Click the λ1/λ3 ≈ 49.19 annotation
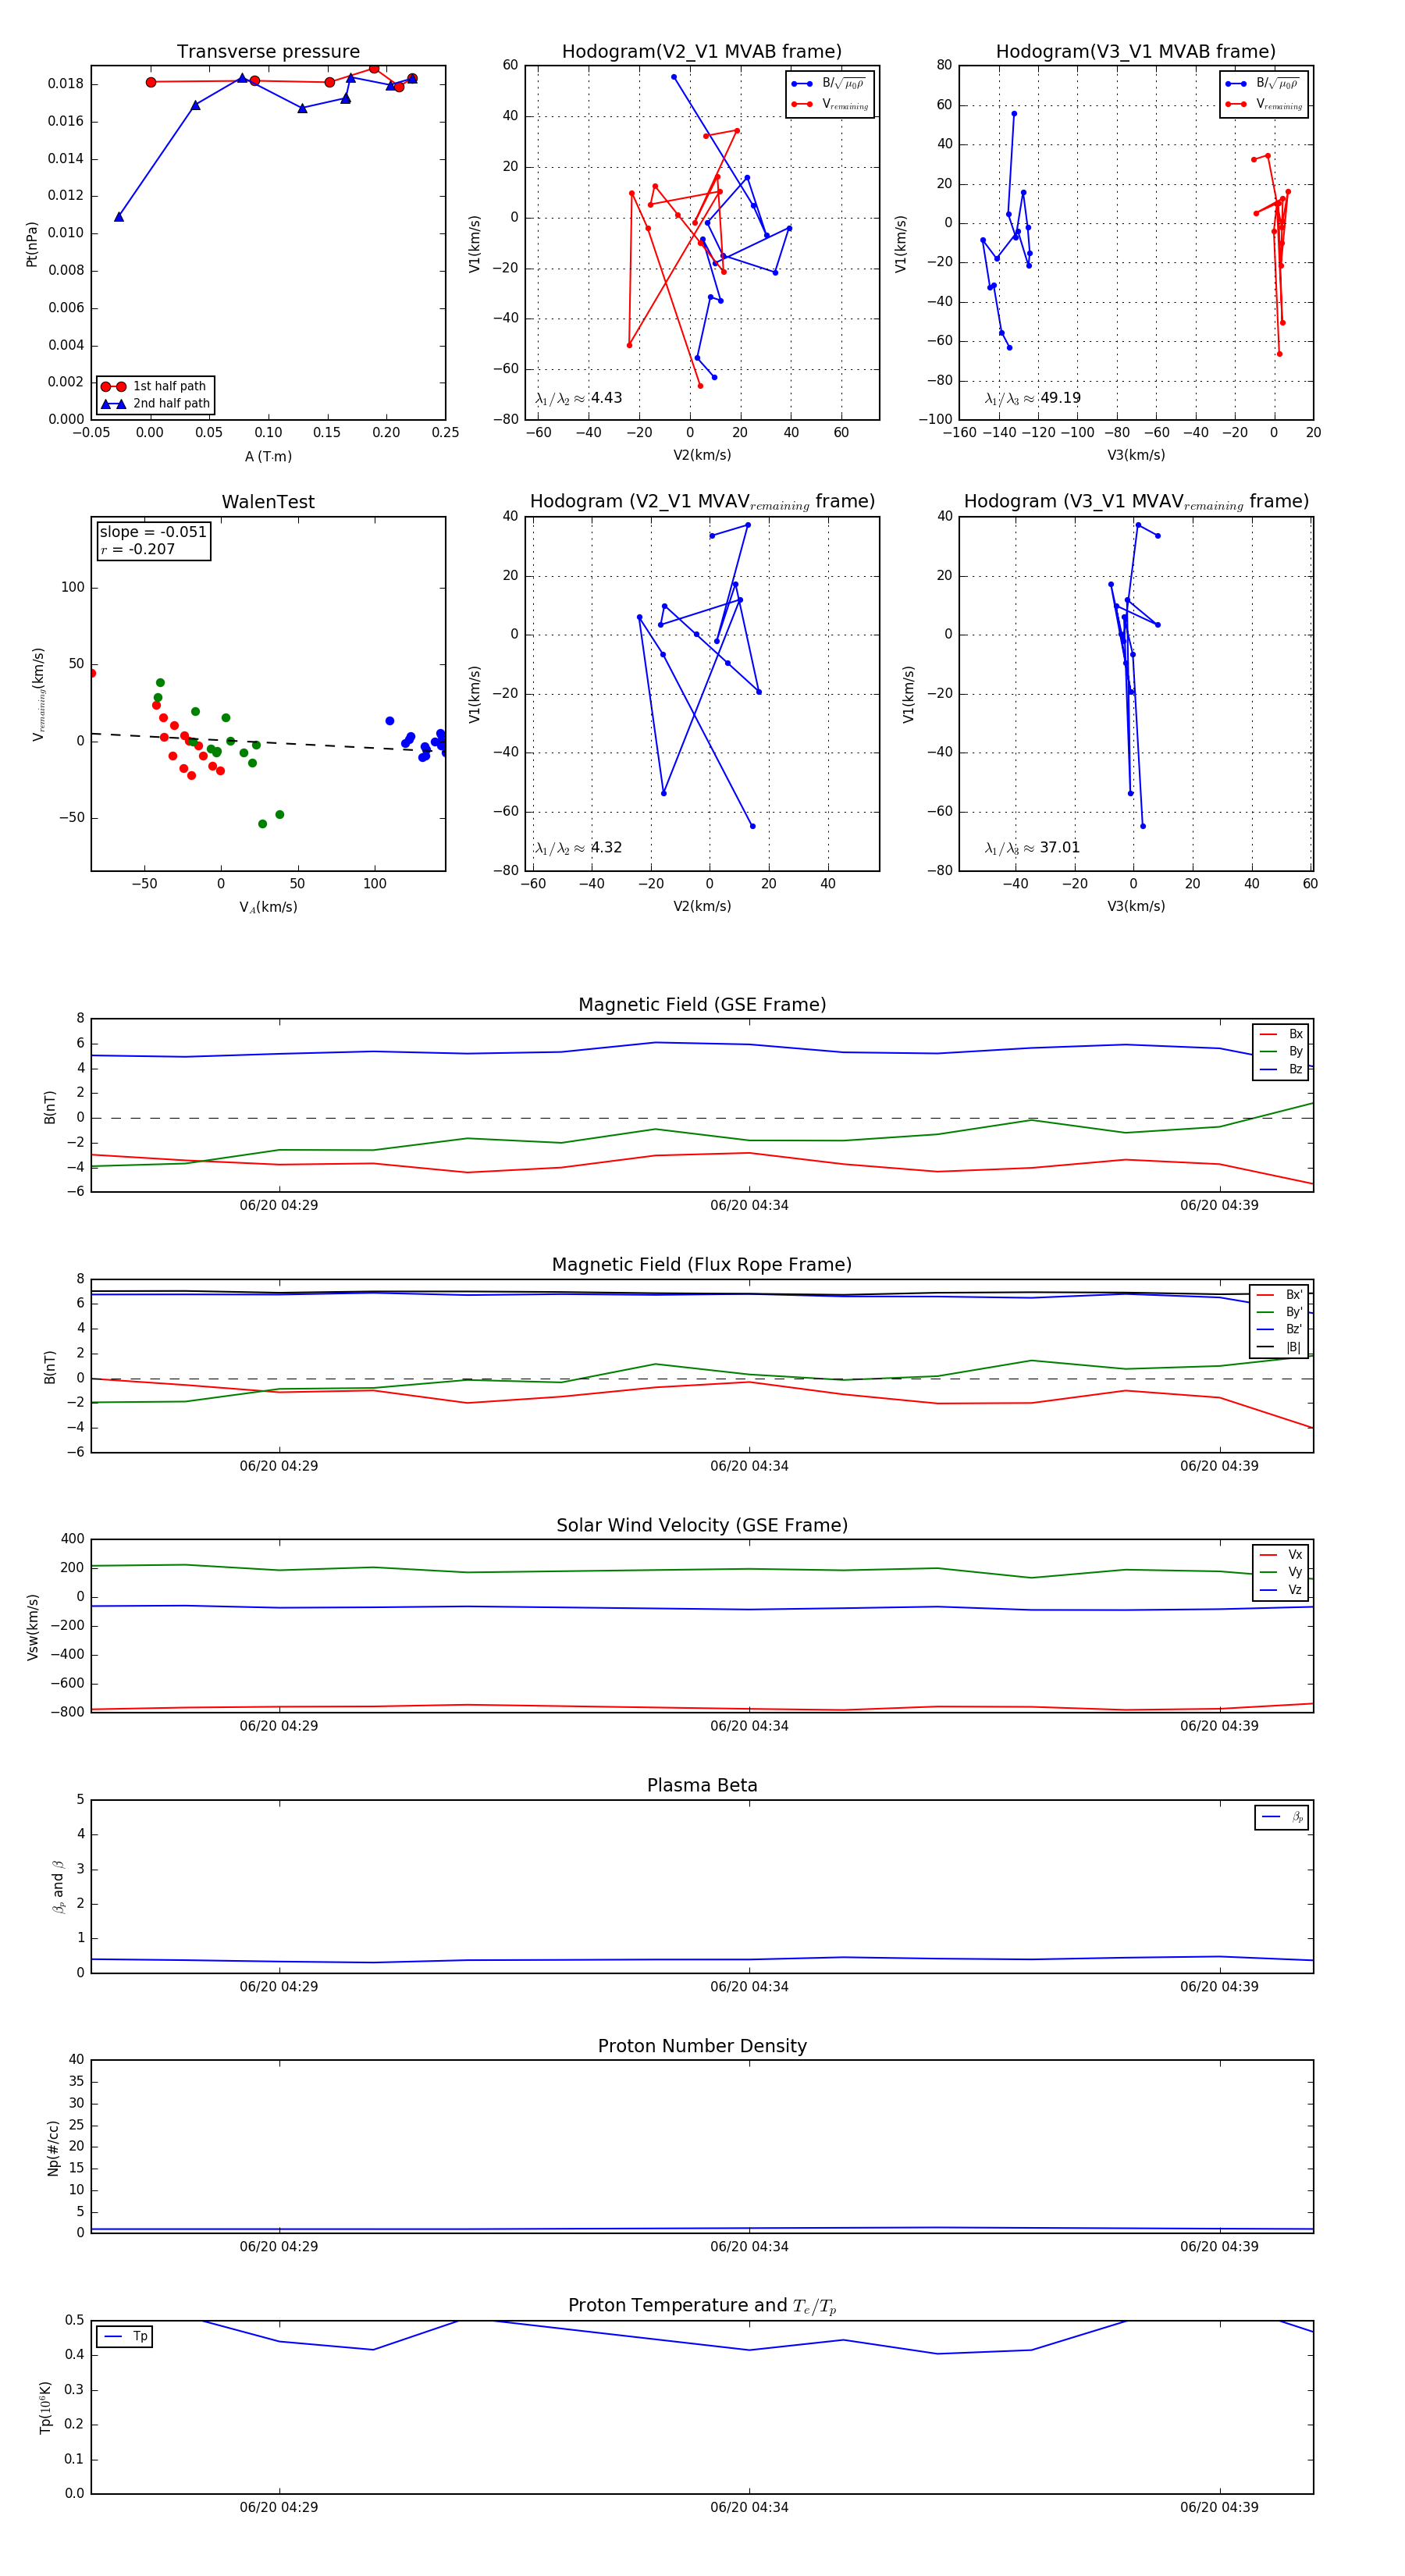Image resolution: width=1405 pixels, height=2576 pixels. 1033,398
